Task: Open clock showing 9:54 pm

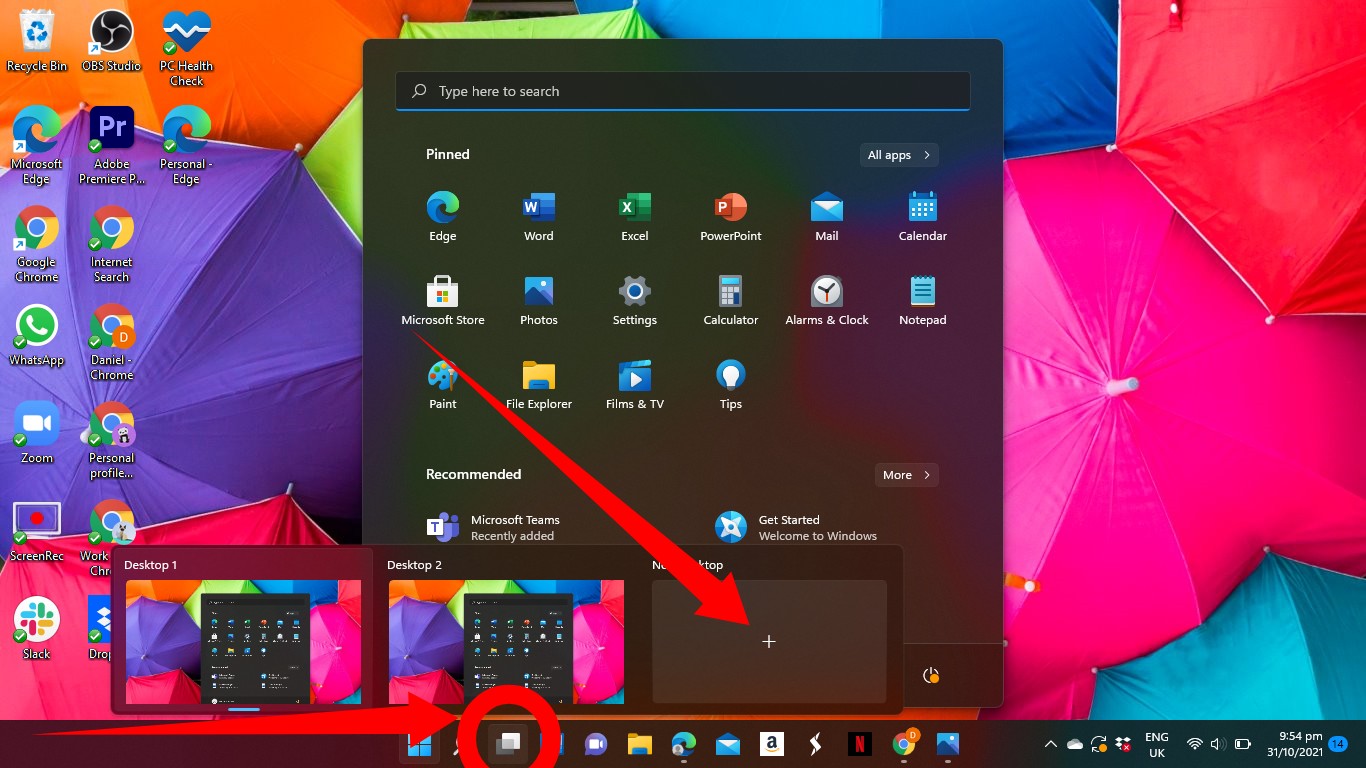Action: (1294, 744)
